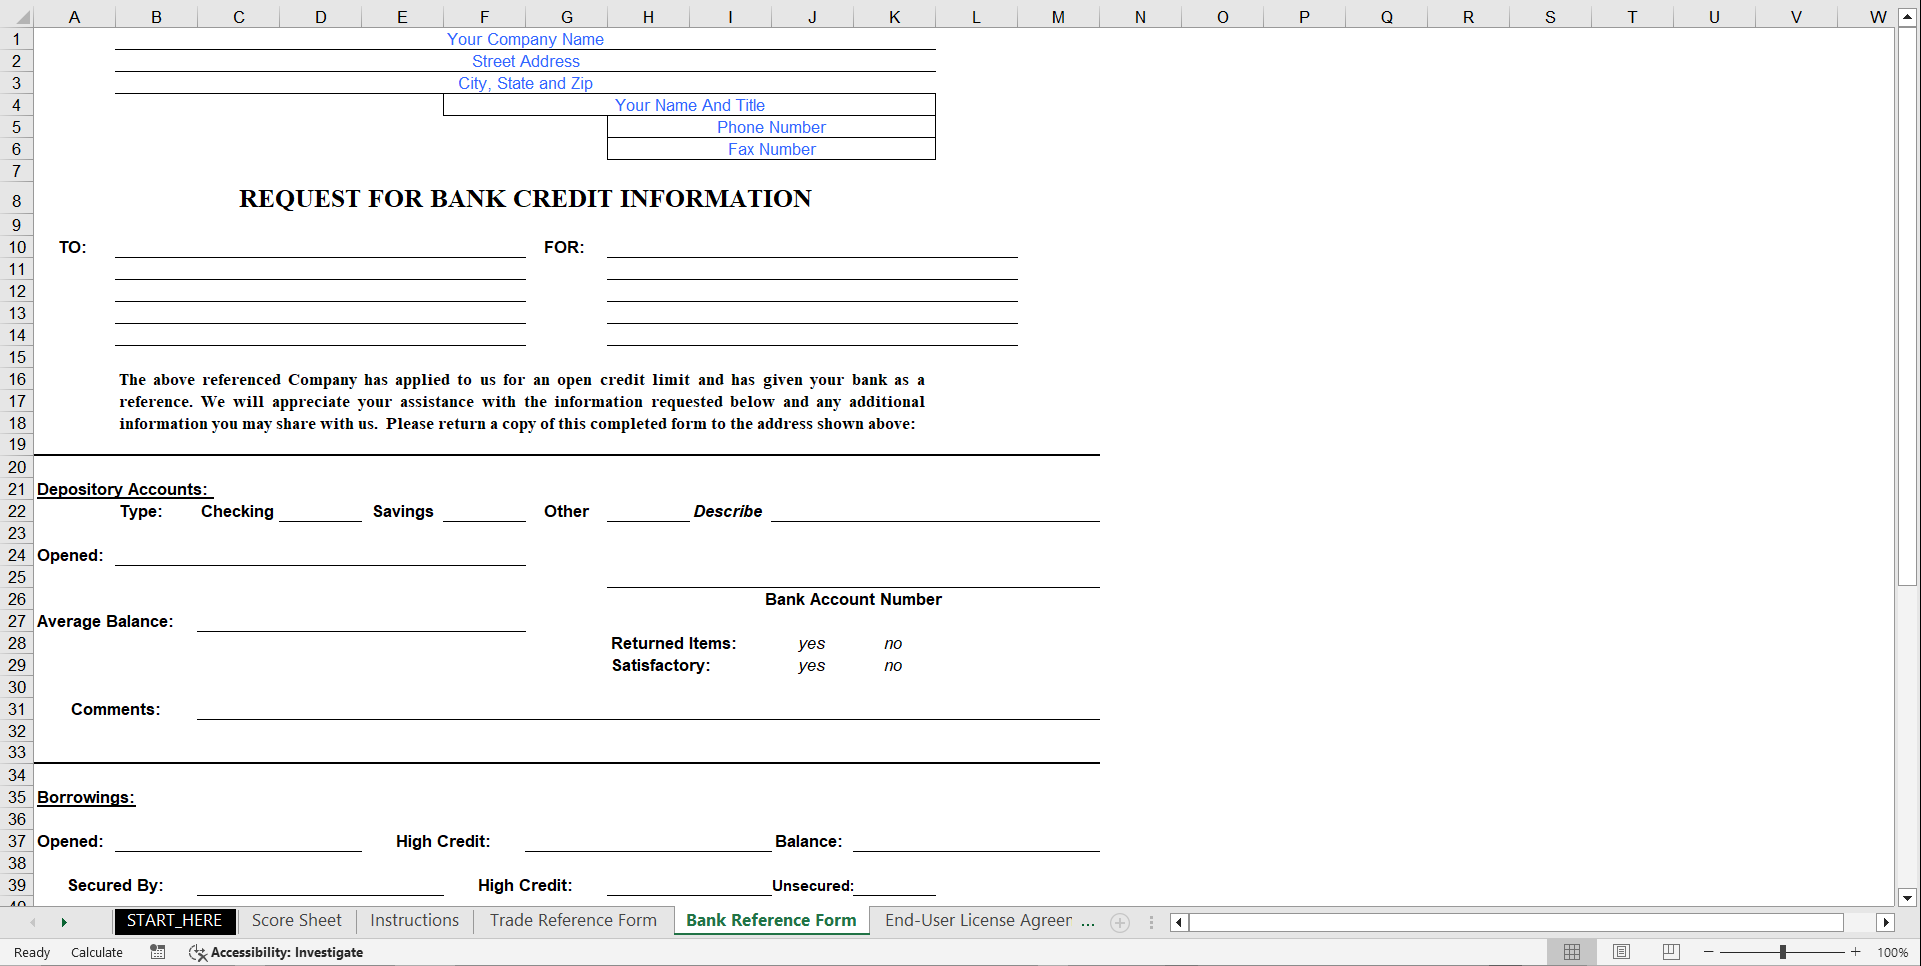Click the Phone Number cell
Image resolution: width=1921 pixels, height=966 pixels.
pyautogui.click(x=771, y=127)
